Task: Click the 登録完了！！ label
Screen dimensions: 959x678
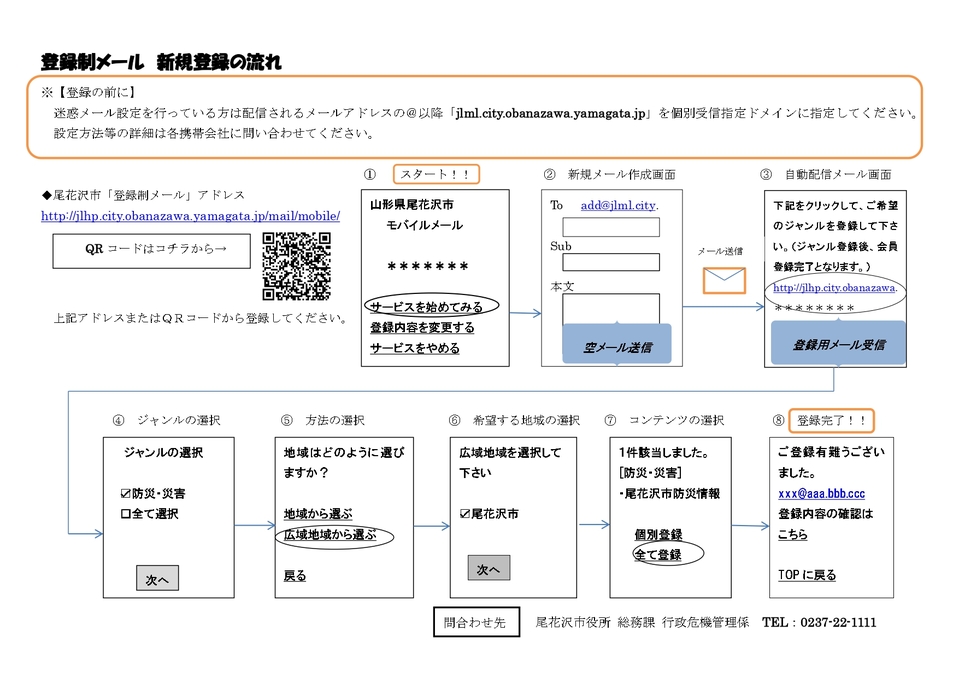Action: click(832, 420)
